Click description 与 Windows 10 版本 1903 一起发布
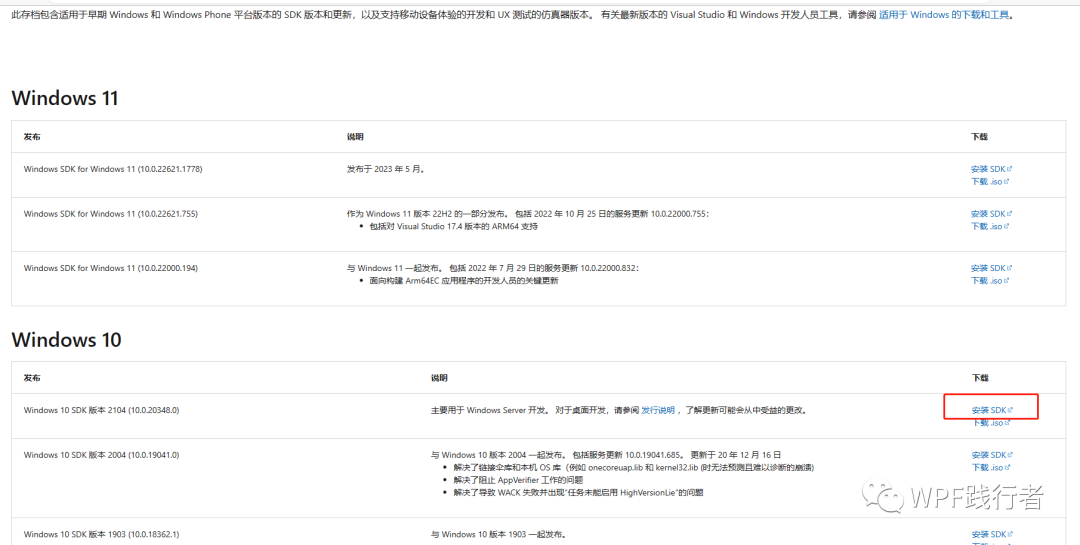 pyautogui.click(x=498, y=534)
